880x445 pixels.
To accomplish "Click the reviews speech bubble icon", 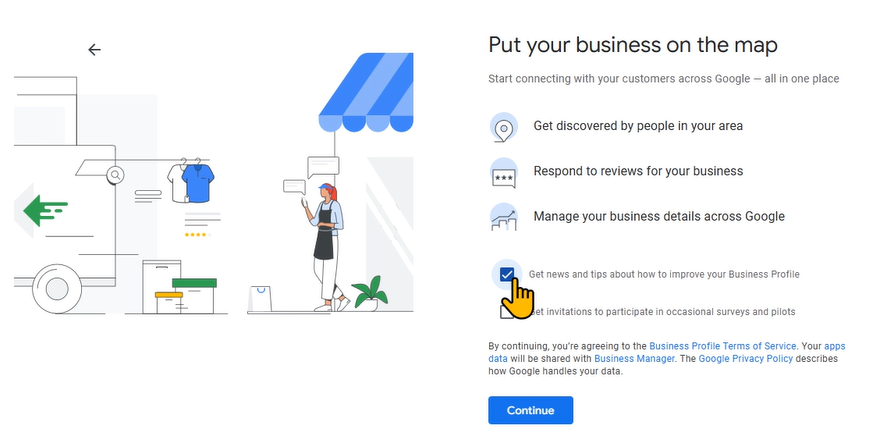I will (x=503, y=173).
